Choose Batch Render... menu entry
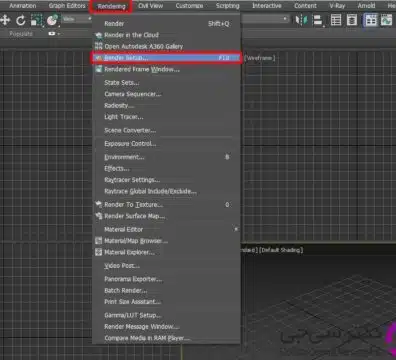 click(x=166, y=290)
